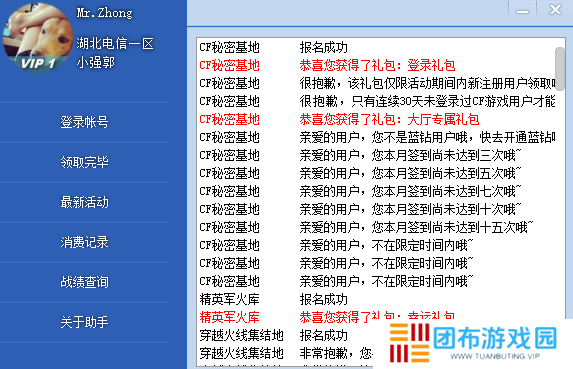The height and width of the screenshot is (369, 573).
Task: Click the log list vertical scrollbar thumb
Action: click(559, 69)
